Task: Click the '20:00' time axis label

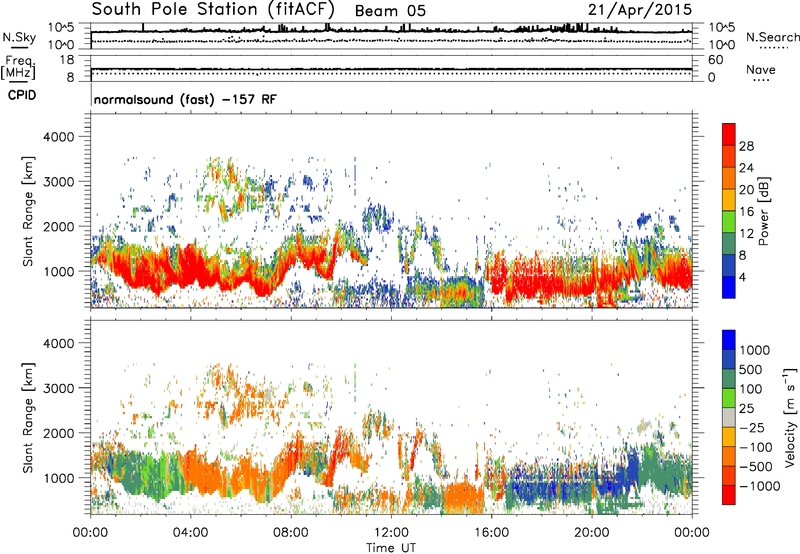Action: click(x=592, y=533)
